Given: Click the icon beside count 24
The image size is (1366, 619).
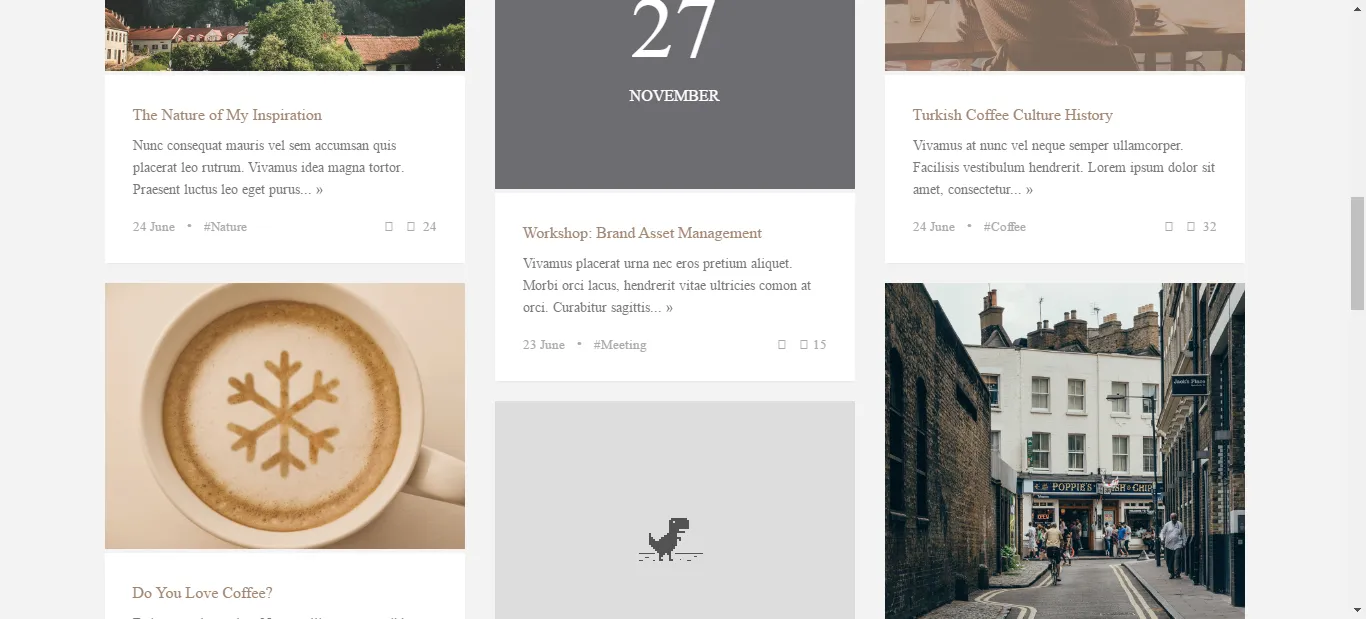Looking at the screenshot, I should click(x=411, y=227).
